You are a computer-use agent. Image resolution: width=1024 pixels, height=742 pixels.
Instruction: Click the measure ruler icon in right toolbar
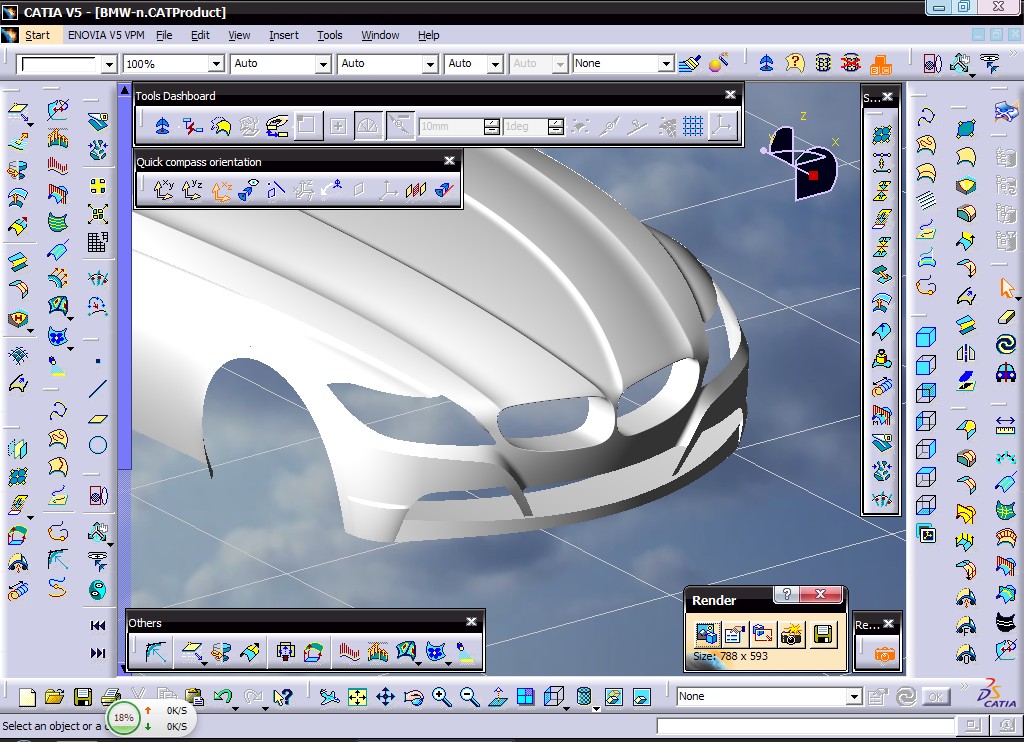(1006, 425)
